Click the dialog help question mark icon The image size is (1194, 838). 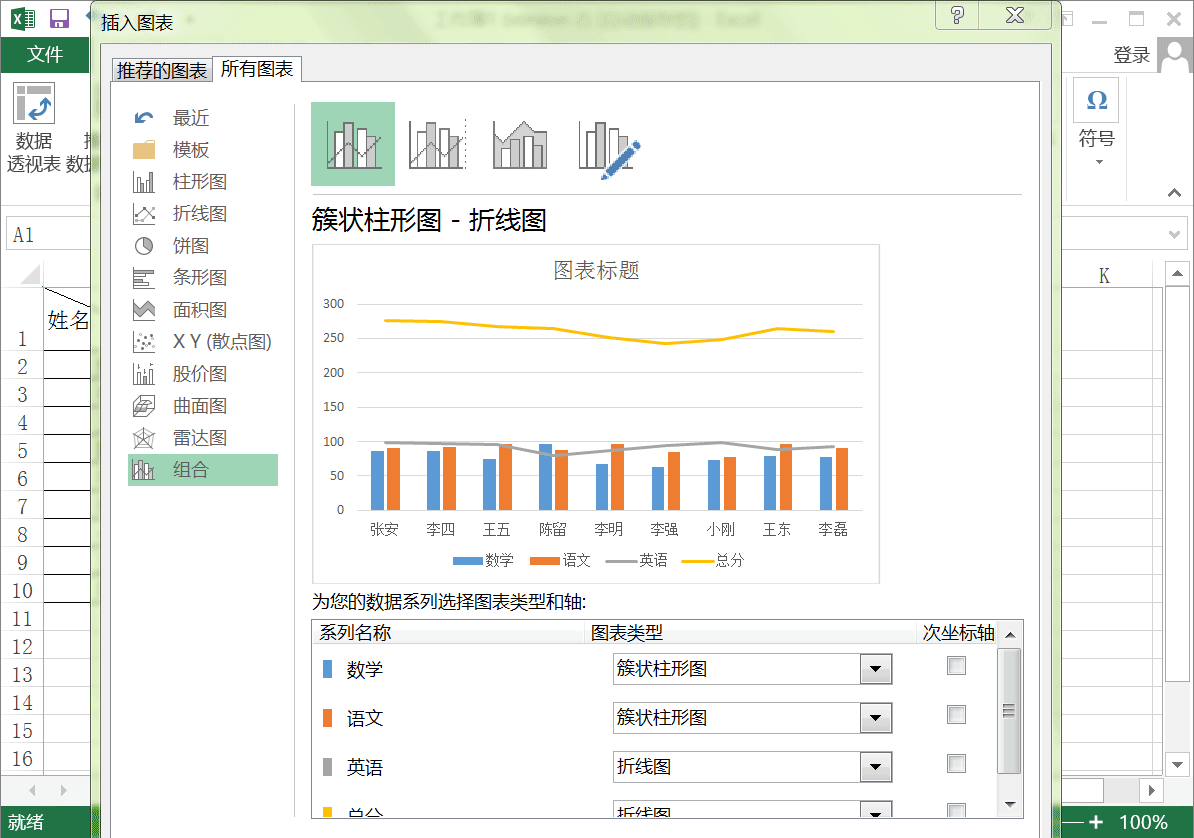pyautogui.click(x=957, y=14)
